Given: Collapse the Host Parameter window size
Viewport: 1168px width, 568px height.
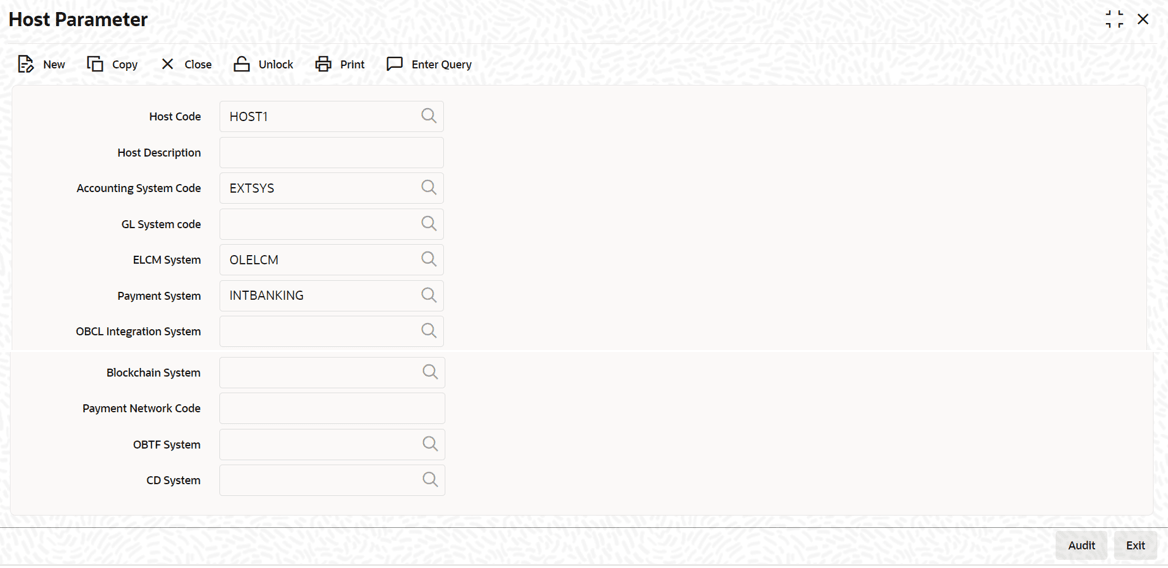Looking at the screenshot, I should [1114, 19].
